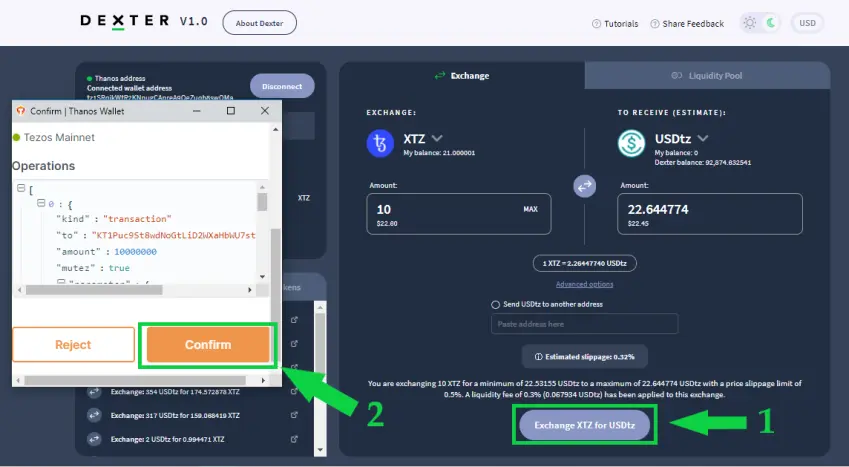This screenshot has width=849, height=467.
Task: Click the "mutez" : true line
Action: (93, 268)
